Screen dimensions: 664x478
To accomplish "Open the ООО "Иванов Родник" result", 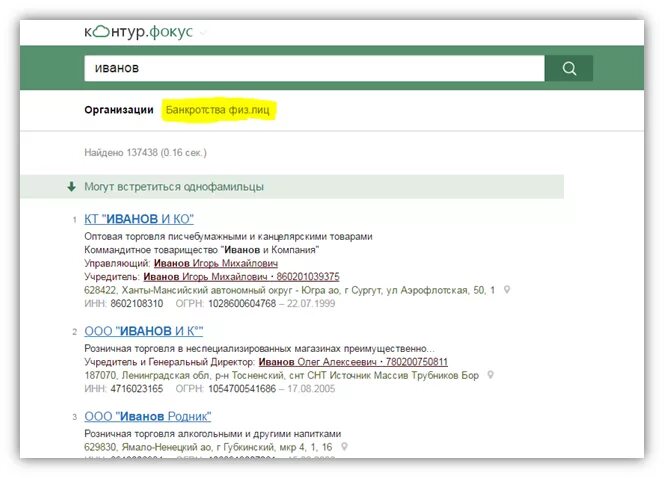I will [147, 416].
